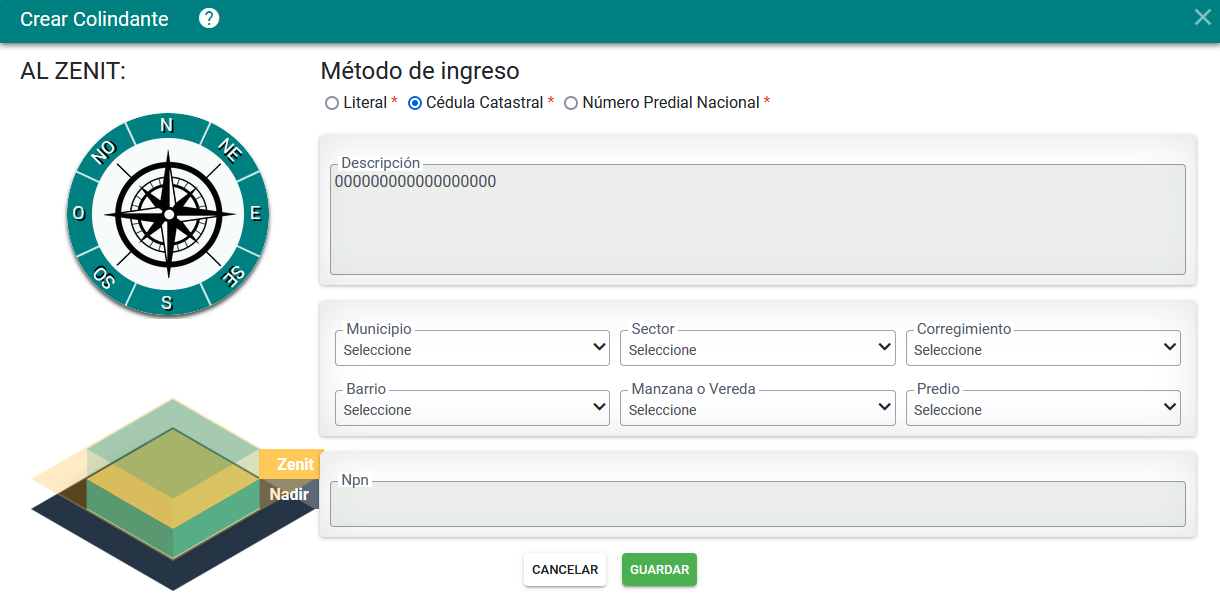Choose Número Predial Nacional radio option
1220x596 pixels.
(571, 103)
